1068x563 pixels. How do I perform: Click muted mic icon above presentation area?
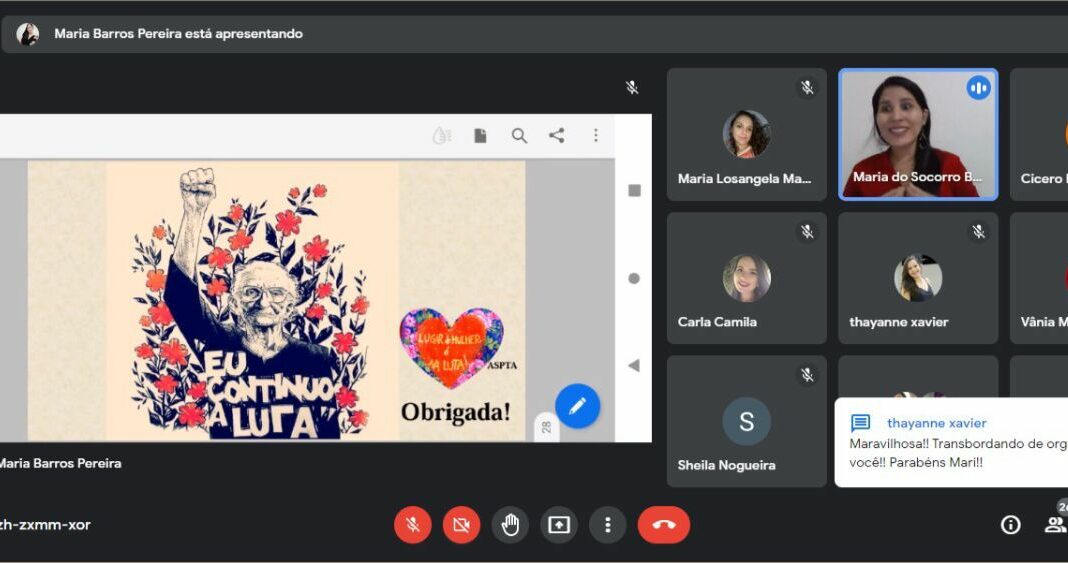[632, 87]
